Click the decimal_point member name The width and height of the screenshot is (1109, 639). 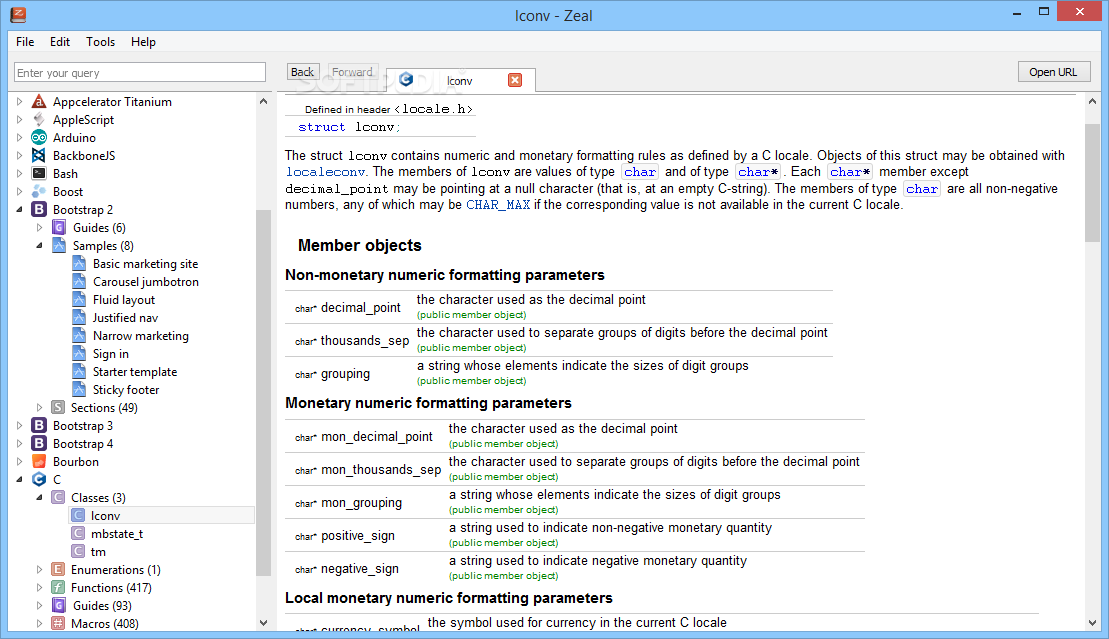pos(361,308)
